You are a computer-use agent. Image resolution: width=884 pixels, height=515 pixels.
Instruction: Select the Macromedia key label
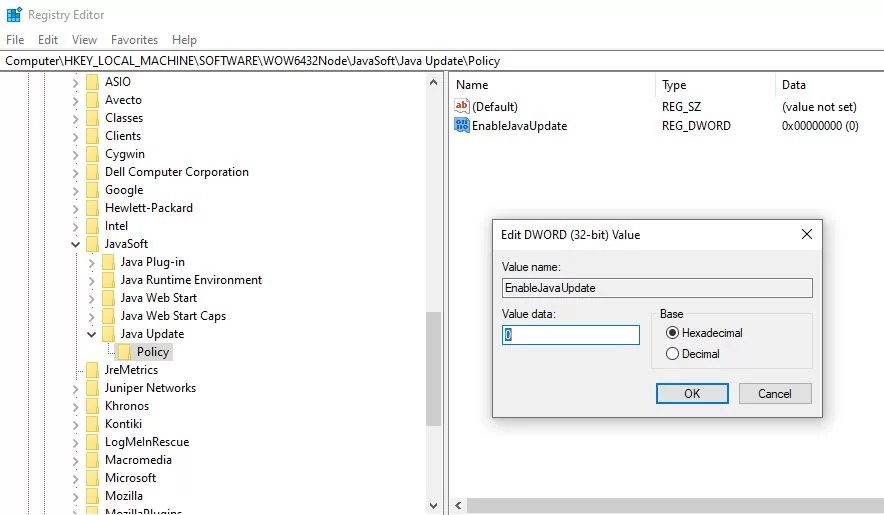click(x=138, y=460)
